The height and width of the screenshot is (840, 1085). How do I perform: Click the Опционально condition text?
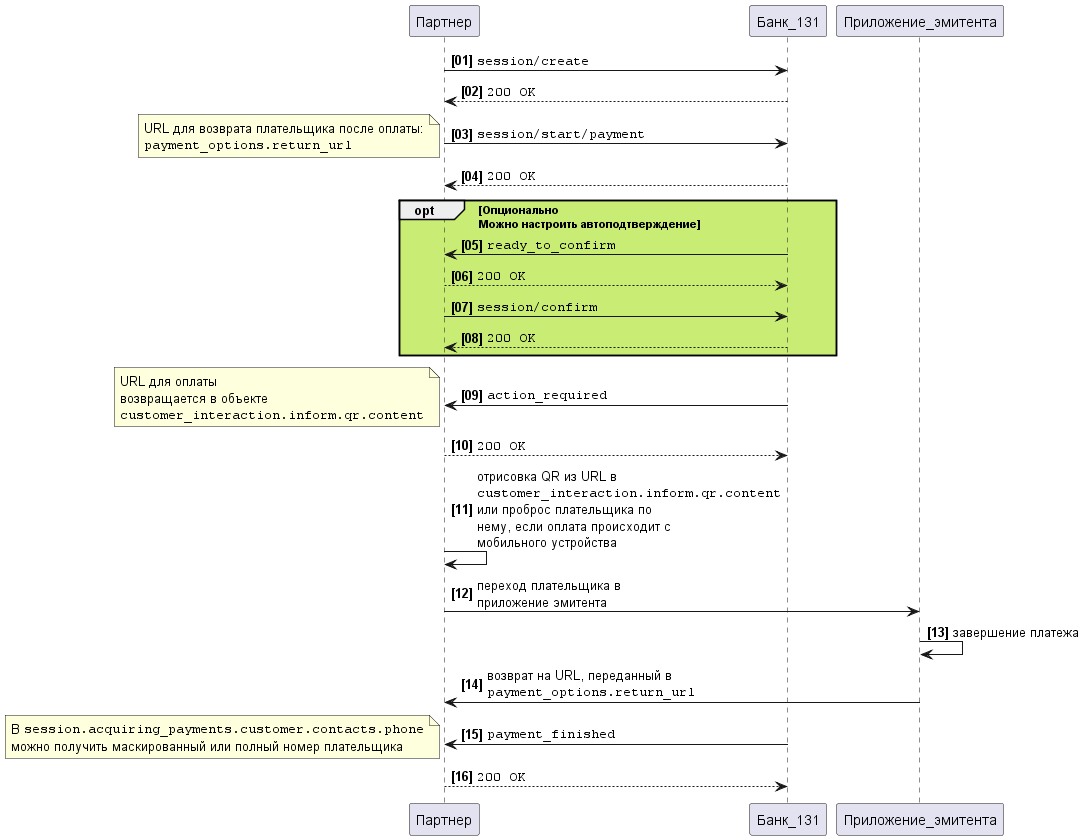[518, 210]
